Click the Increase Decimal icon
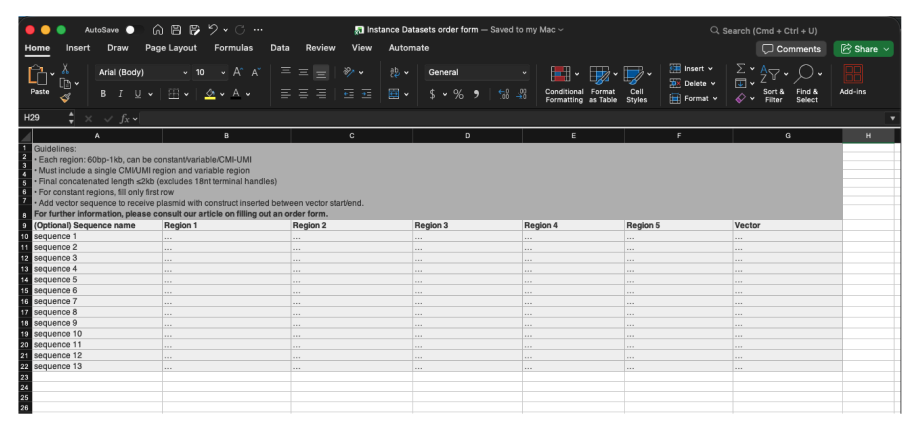The width and height of the screenshot is (921, 439). click(503, 94)
